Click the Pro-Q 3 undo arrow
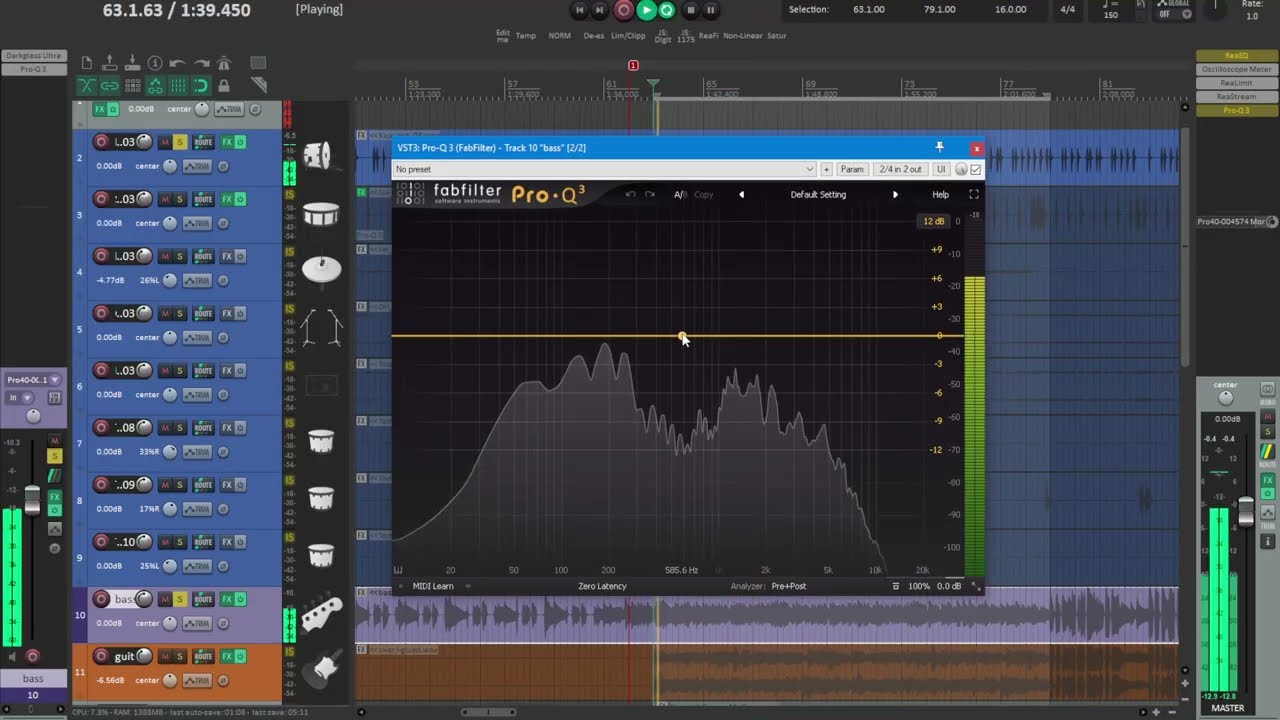Viewport: 1280px width, 720px height. [x=631, y=195]
